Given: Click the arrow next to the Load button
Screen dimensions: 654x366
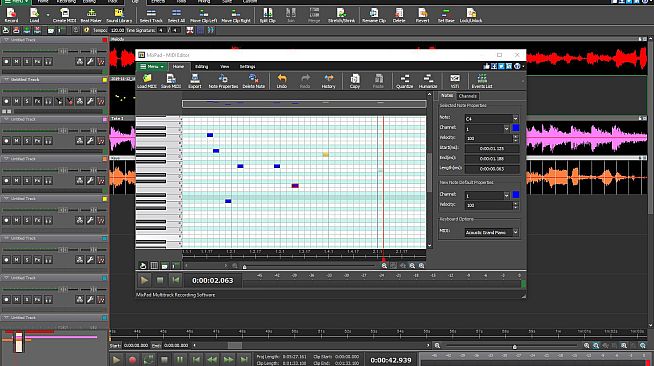Looking at the screenshot, I should [x=47, y=15].
